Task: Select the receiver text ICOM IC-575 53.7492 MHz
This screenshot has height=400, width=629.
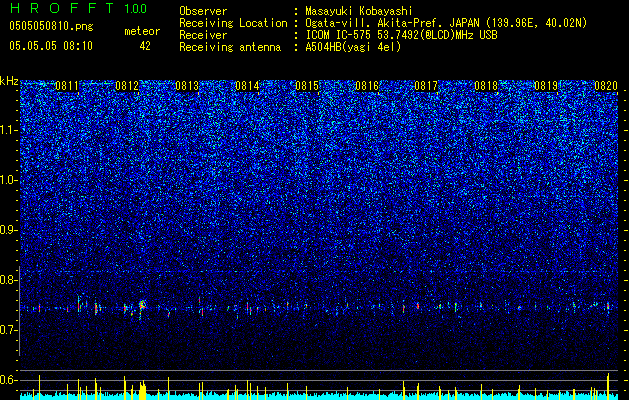Action: click(402, 35)
